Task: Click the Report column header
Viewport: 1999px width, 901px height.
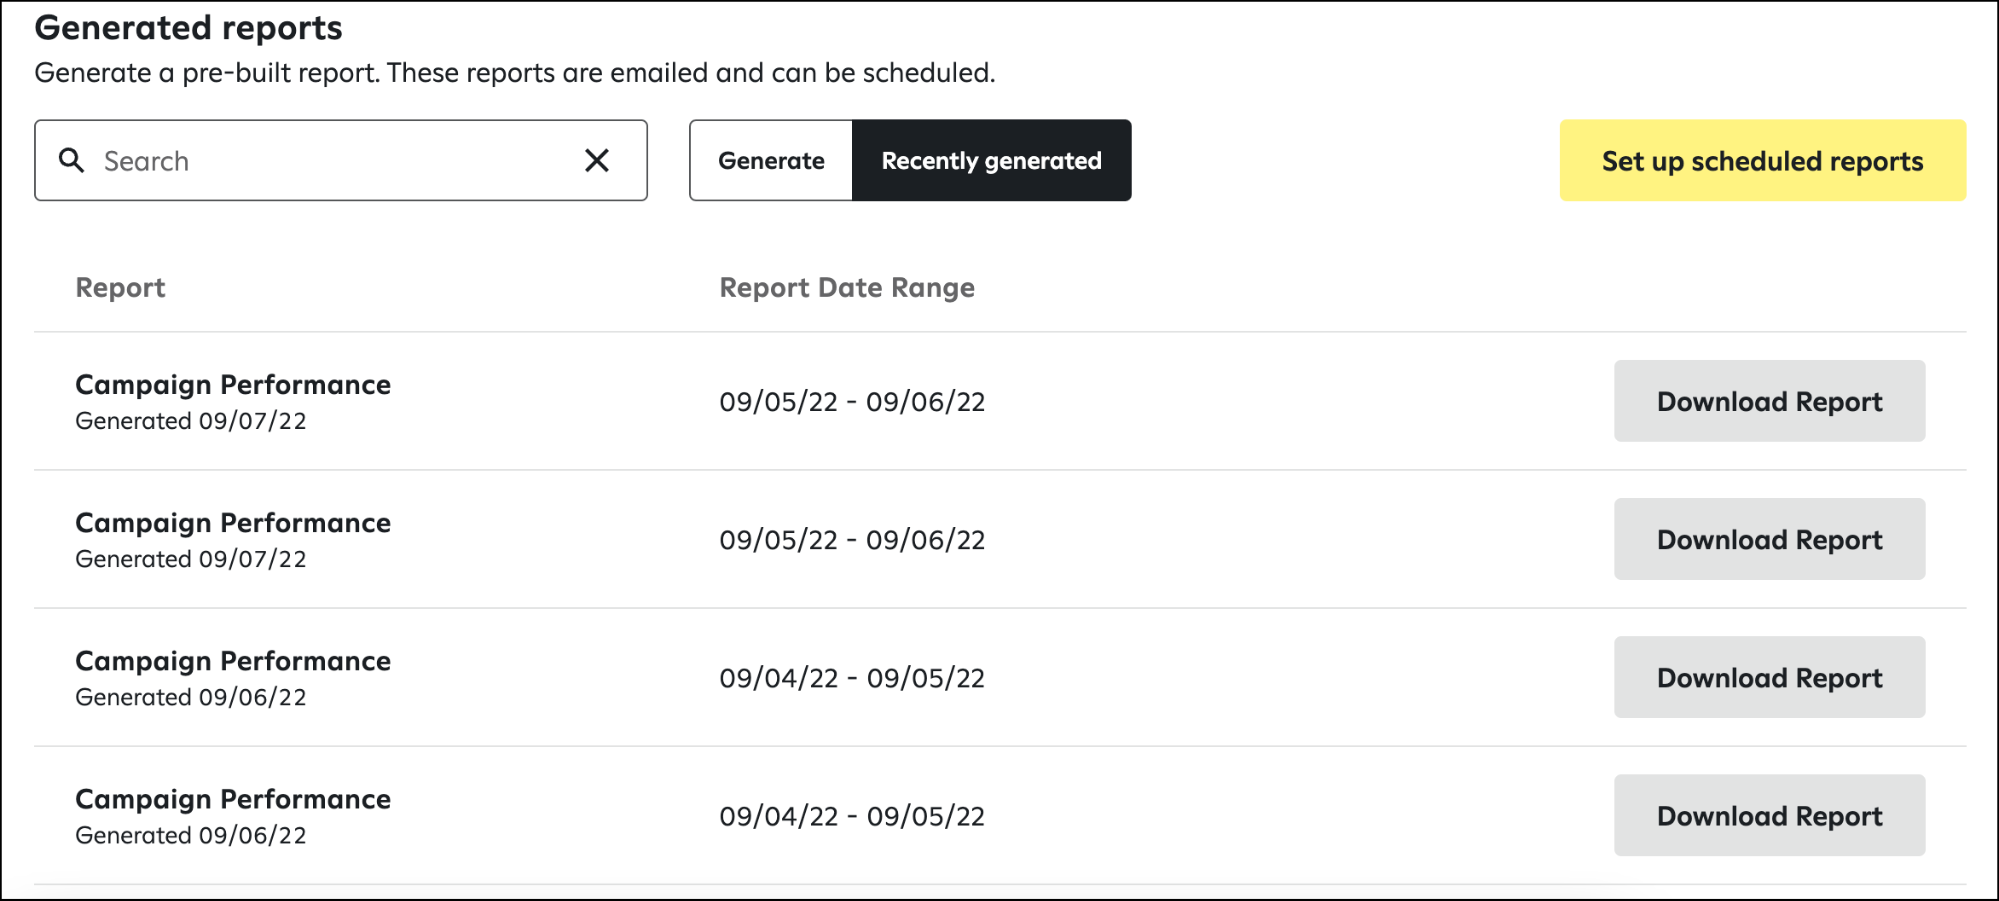Action: click(x=120, y=288)
